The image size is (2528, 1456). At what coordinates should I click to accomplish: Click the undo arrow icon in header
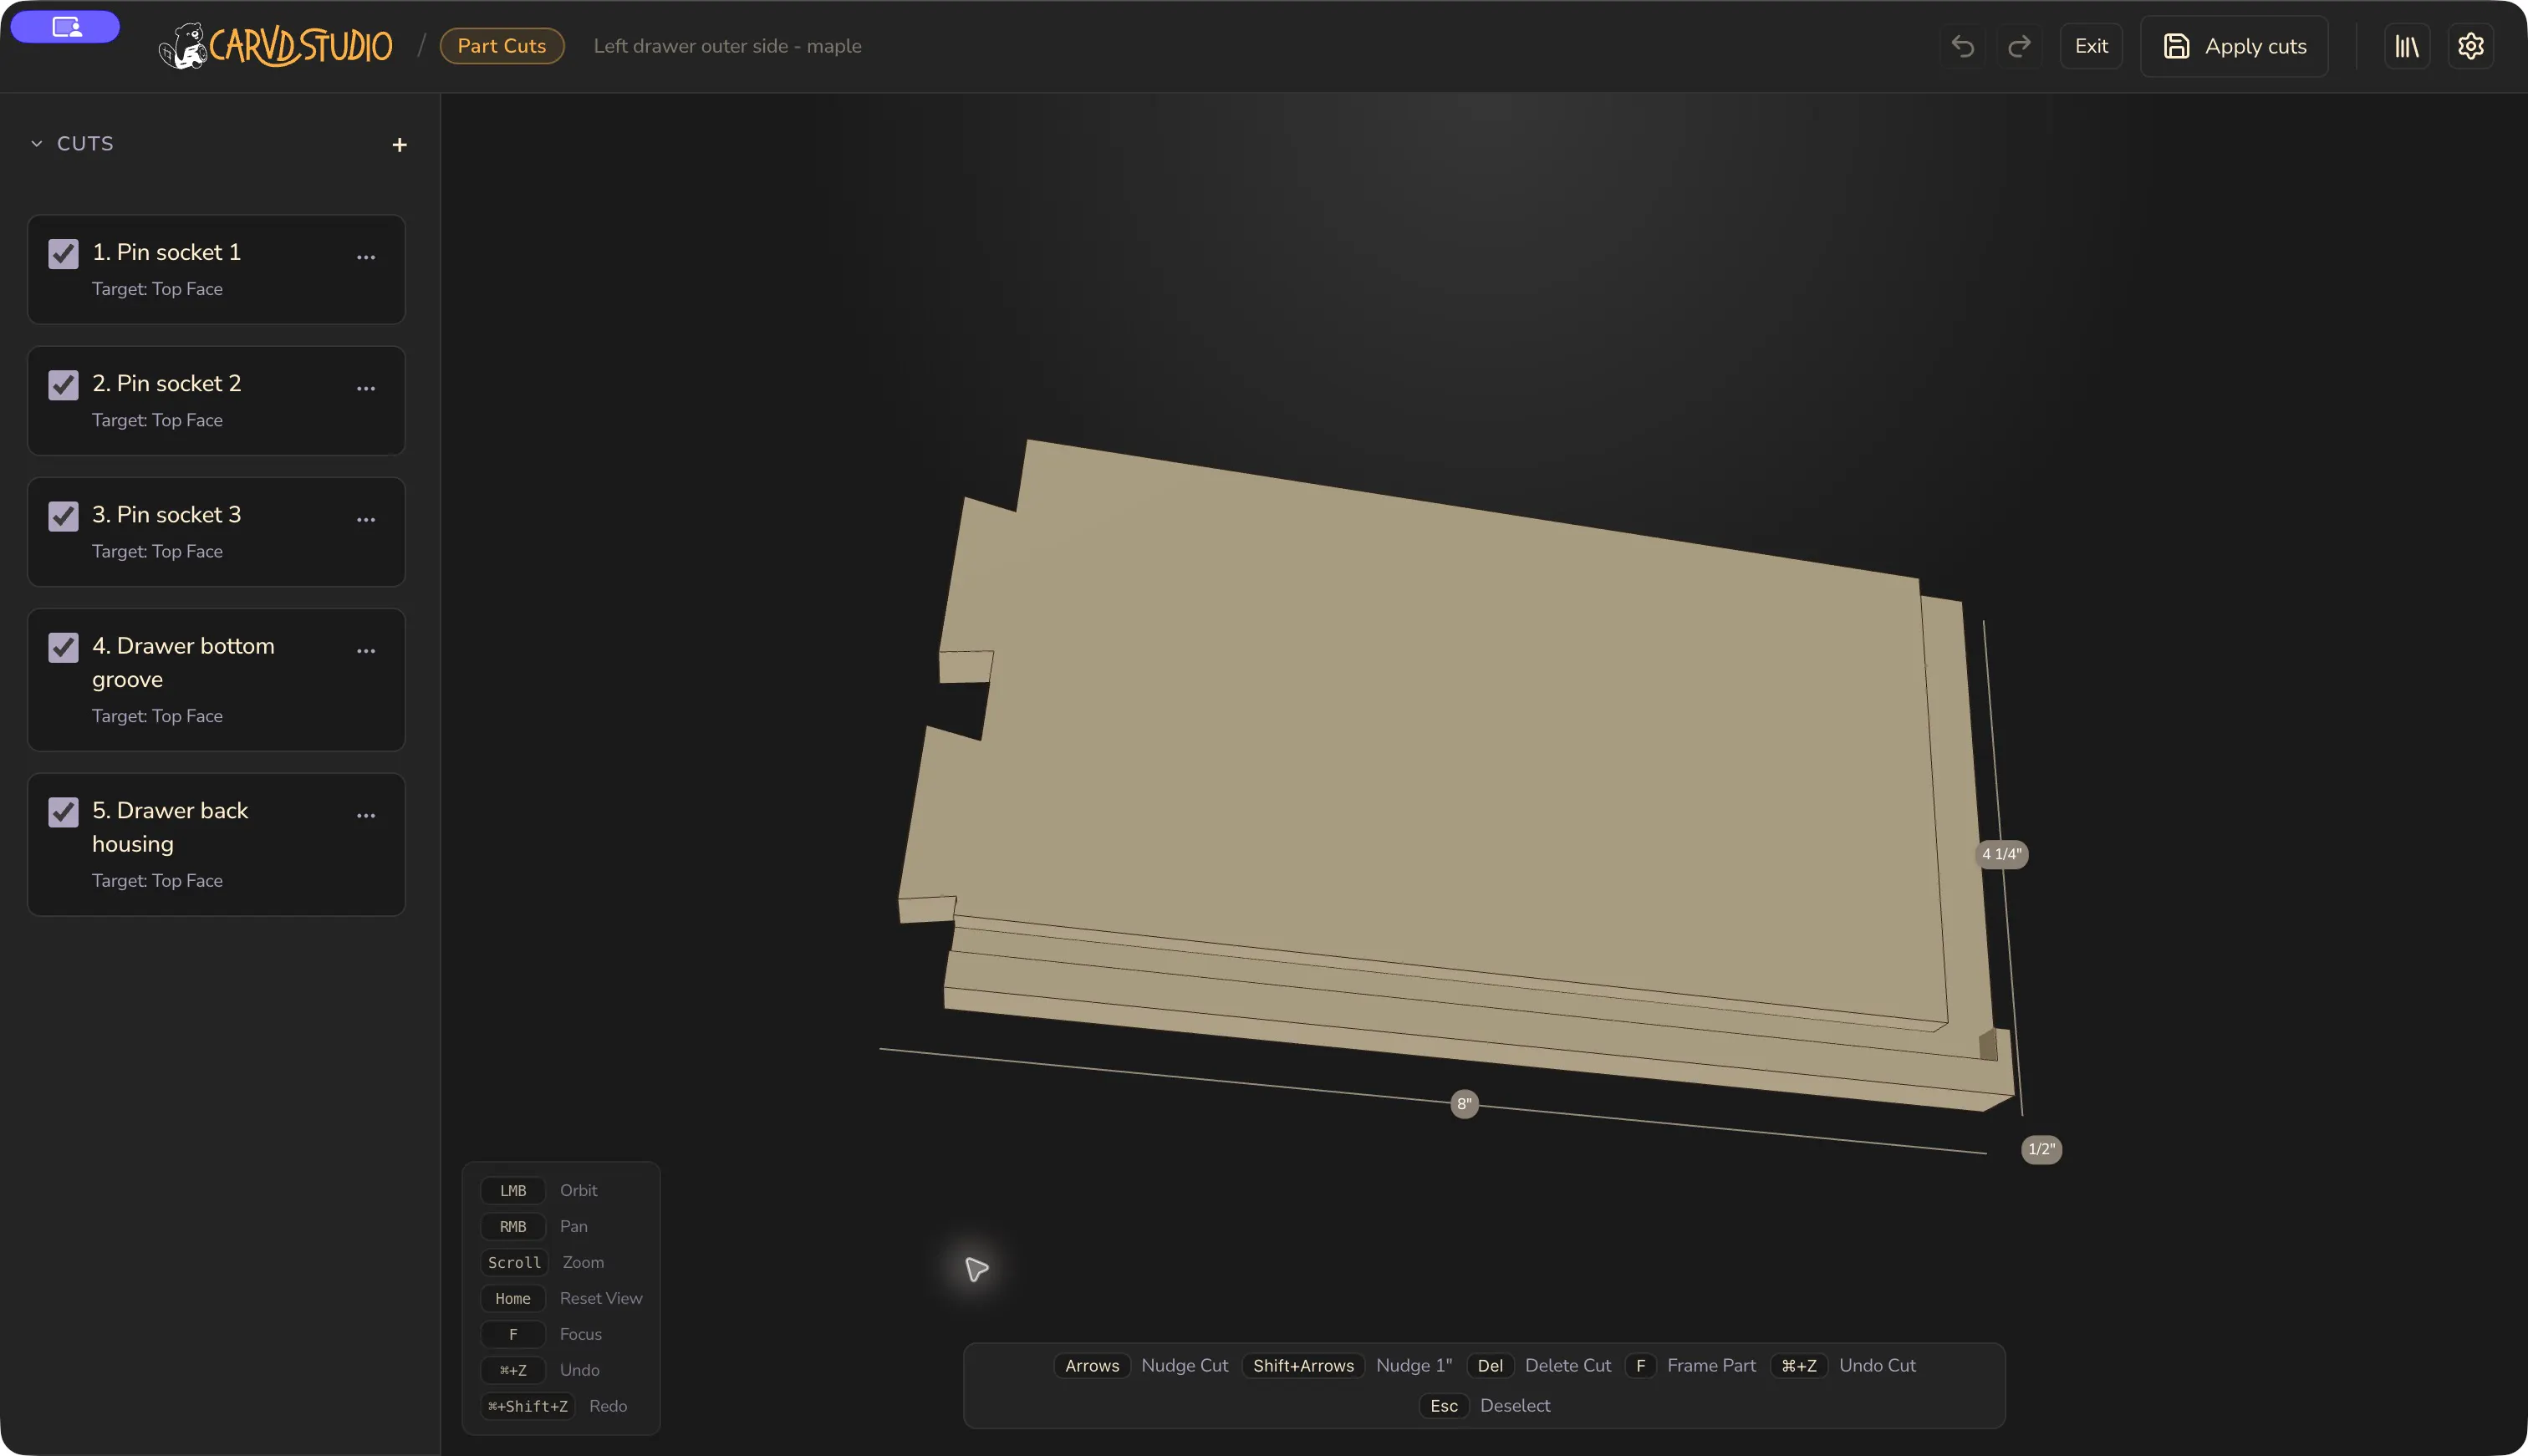(x=1962, y=46)
